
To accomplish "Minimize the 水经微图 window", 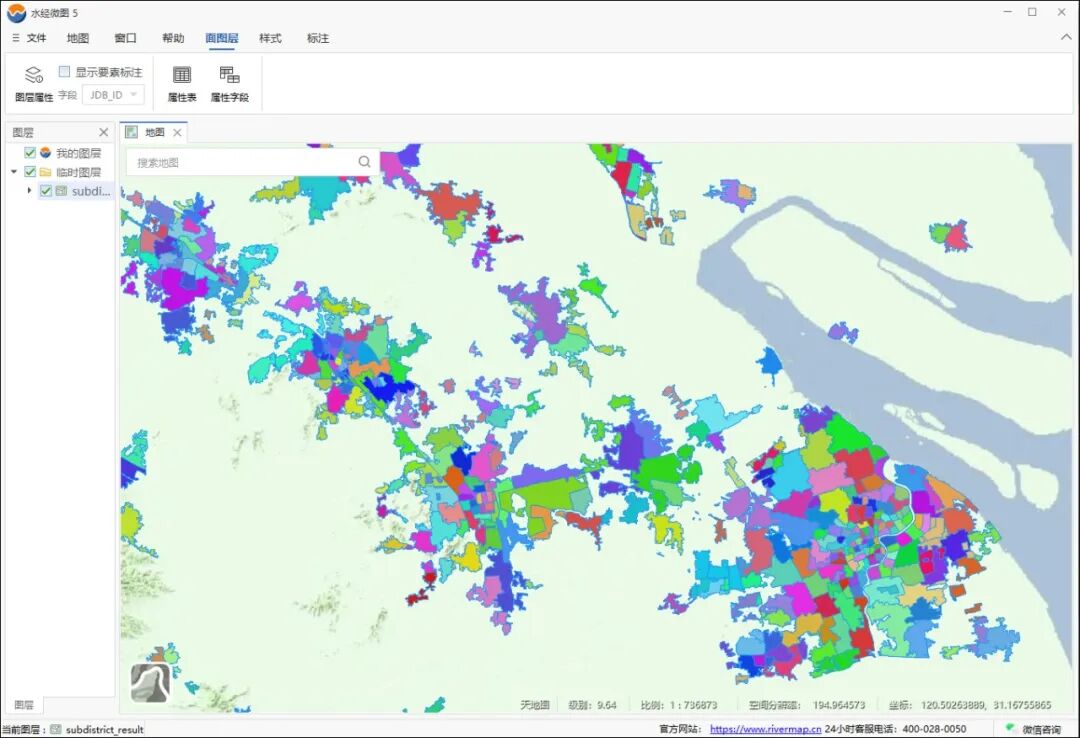I will coord(1008,12).
